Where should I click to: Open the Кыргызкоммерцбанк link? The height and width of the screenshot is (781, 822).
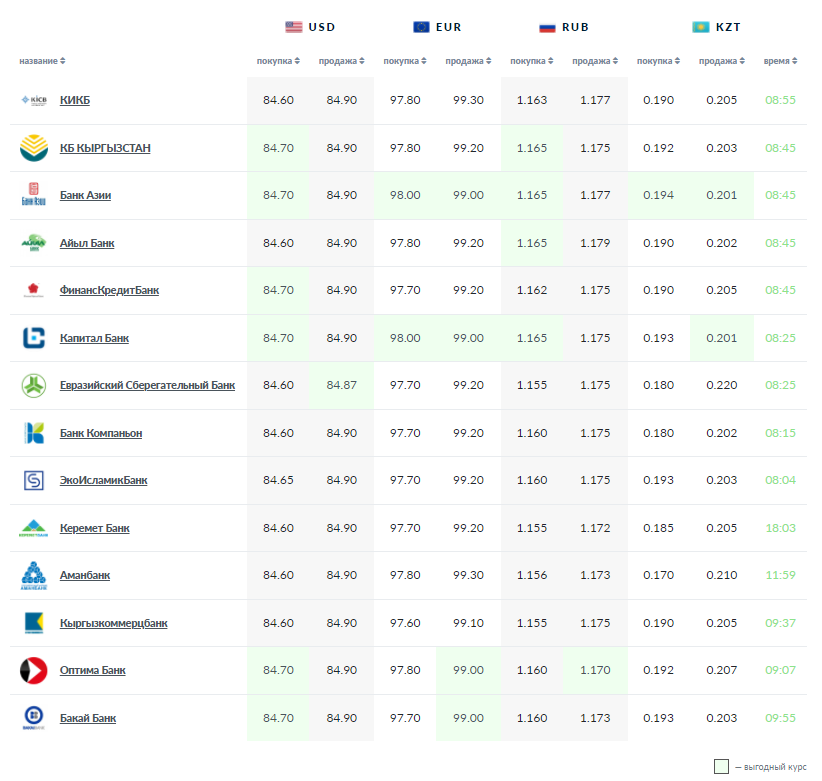113,623
